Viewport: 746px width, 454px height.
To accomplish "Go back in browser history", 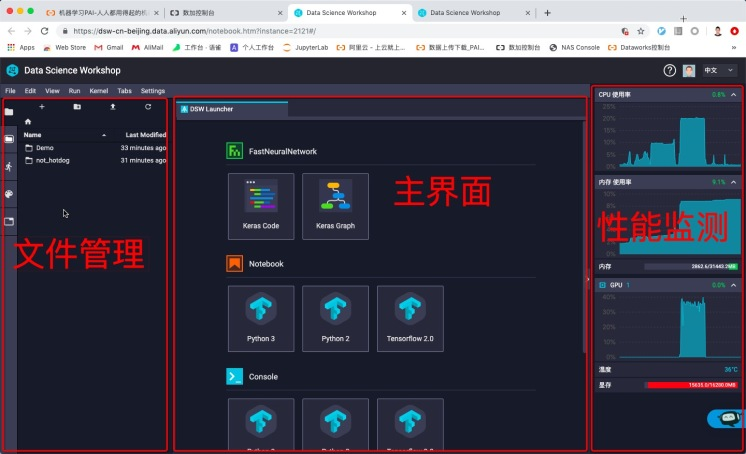I will [11, 31].
